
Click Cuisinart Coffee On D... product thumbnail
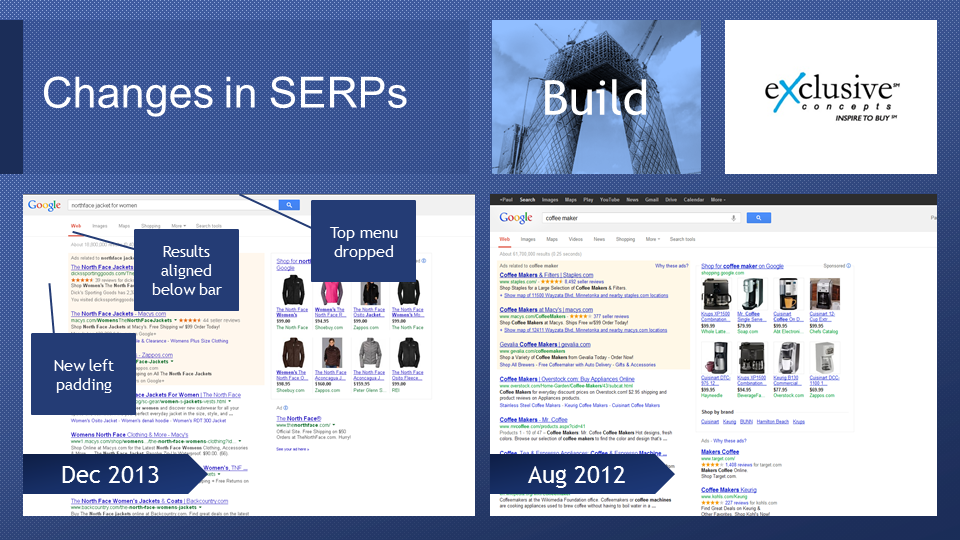pos(787,293)
